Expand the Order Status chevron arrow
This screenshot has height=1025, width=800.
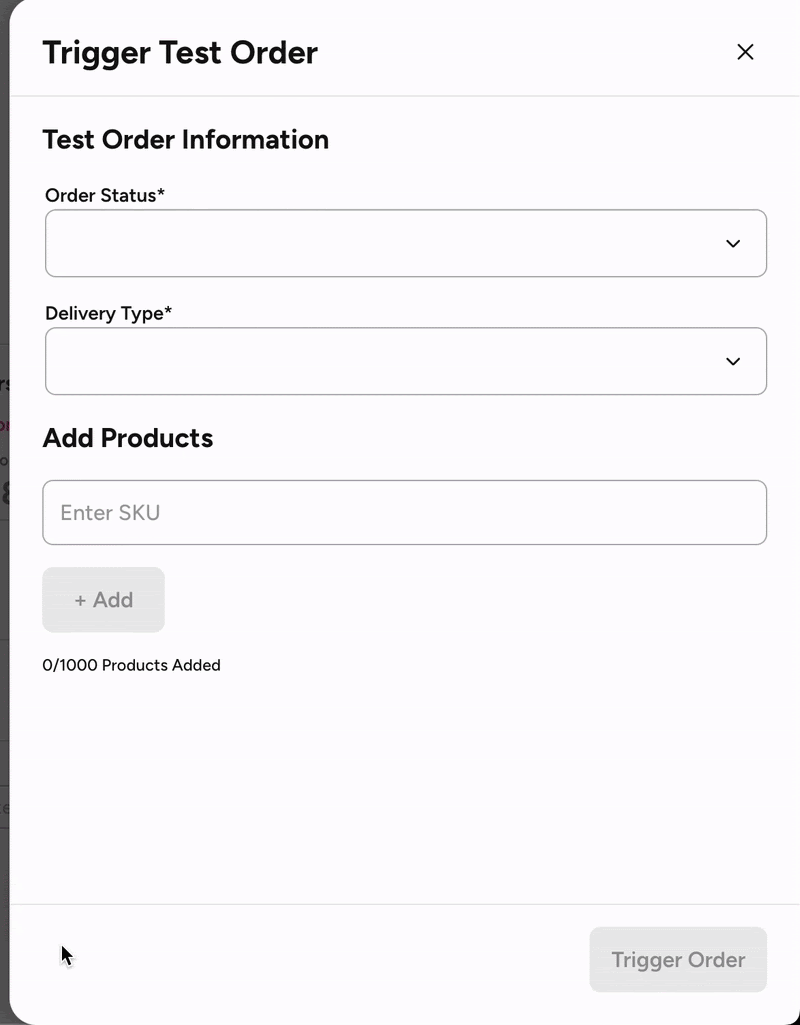733,244
